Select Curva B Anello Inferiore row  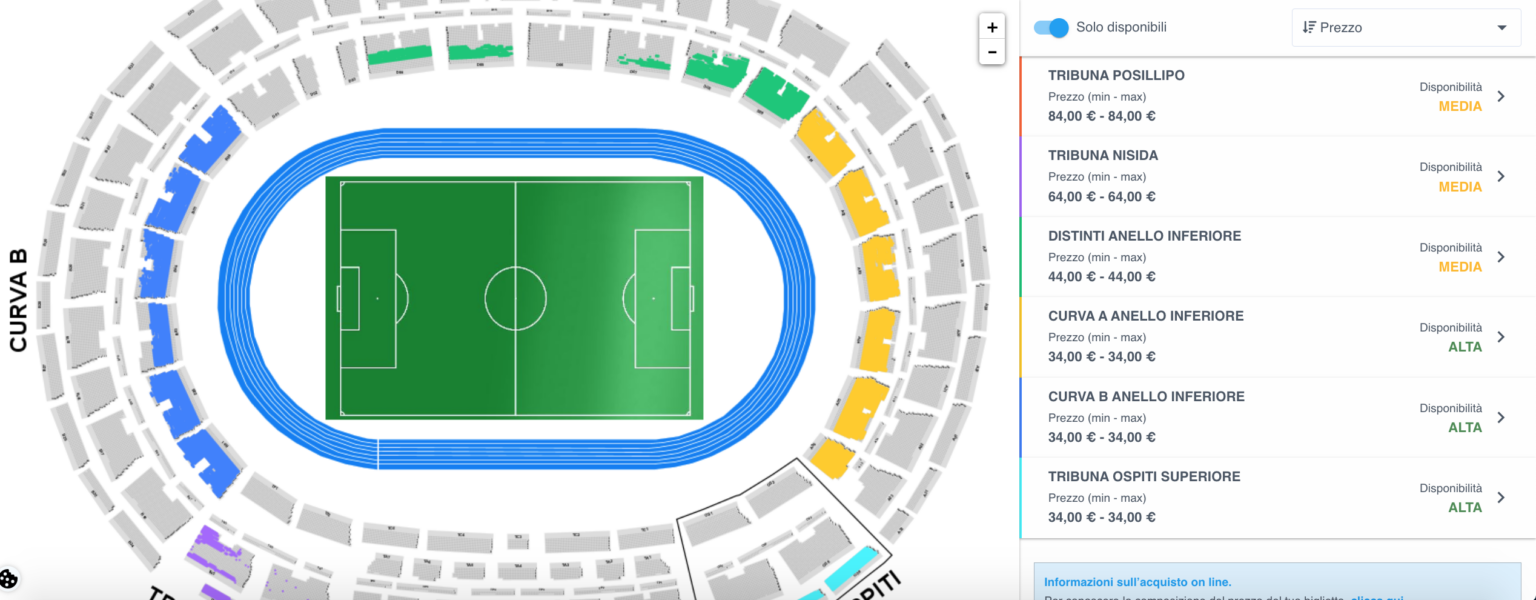[1250, 417]
